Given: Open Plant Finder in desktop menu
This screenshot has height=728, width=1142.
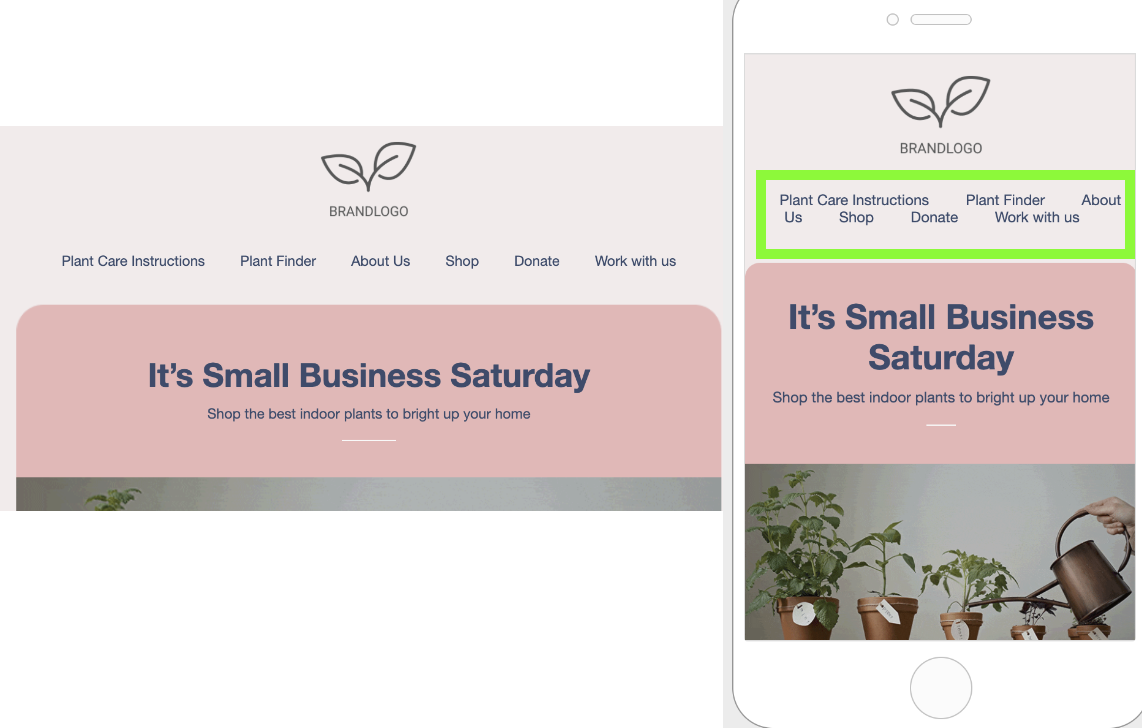Looking at the screenshot, I should (x=278, y=261).
